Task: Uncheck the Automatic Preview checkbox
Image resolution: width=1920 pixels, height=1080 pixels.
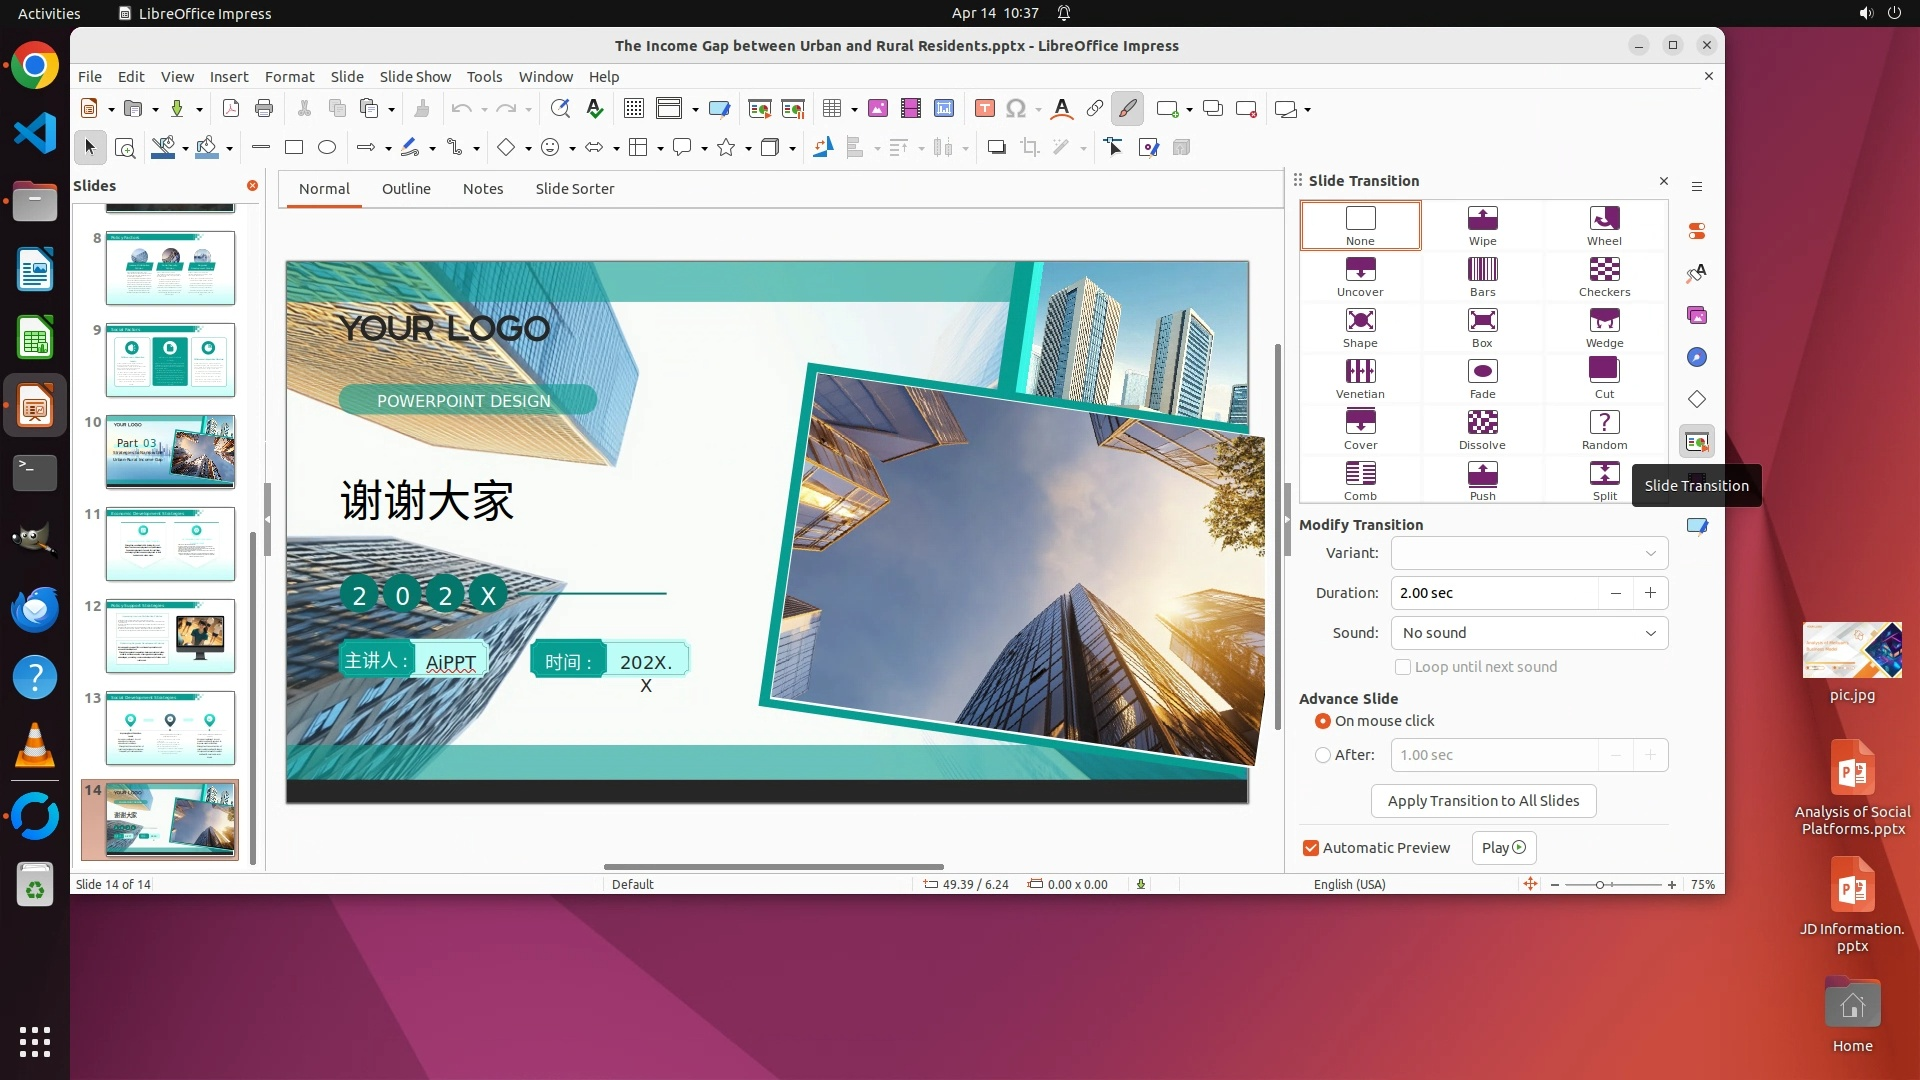Action: 1310,848
